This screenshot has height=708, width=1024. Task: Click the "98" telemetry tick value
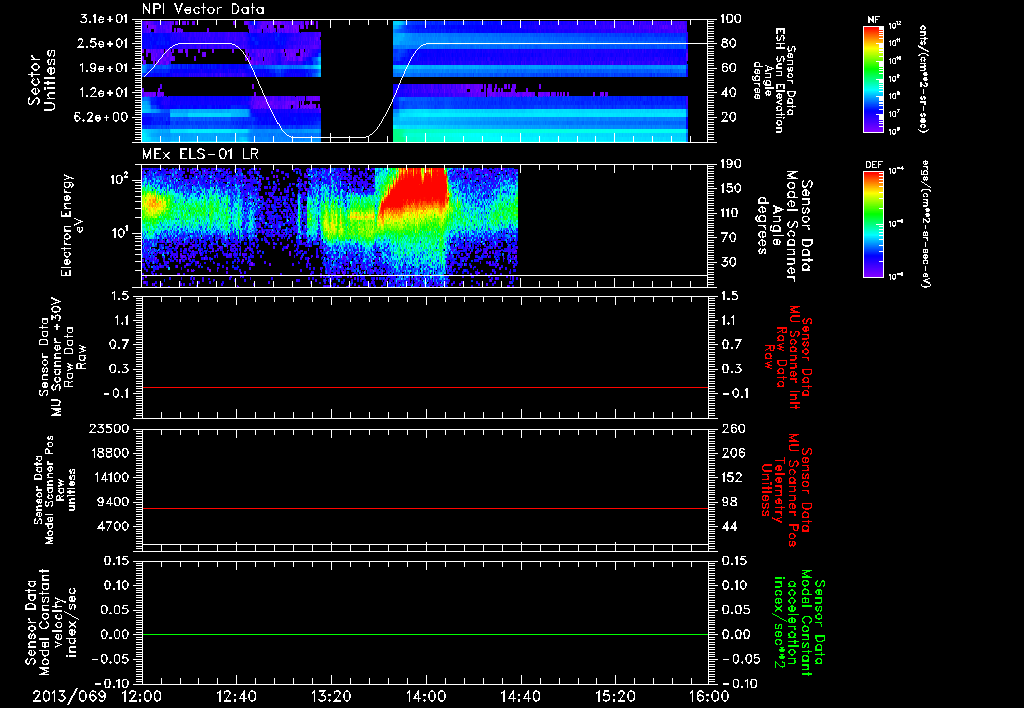729,502
